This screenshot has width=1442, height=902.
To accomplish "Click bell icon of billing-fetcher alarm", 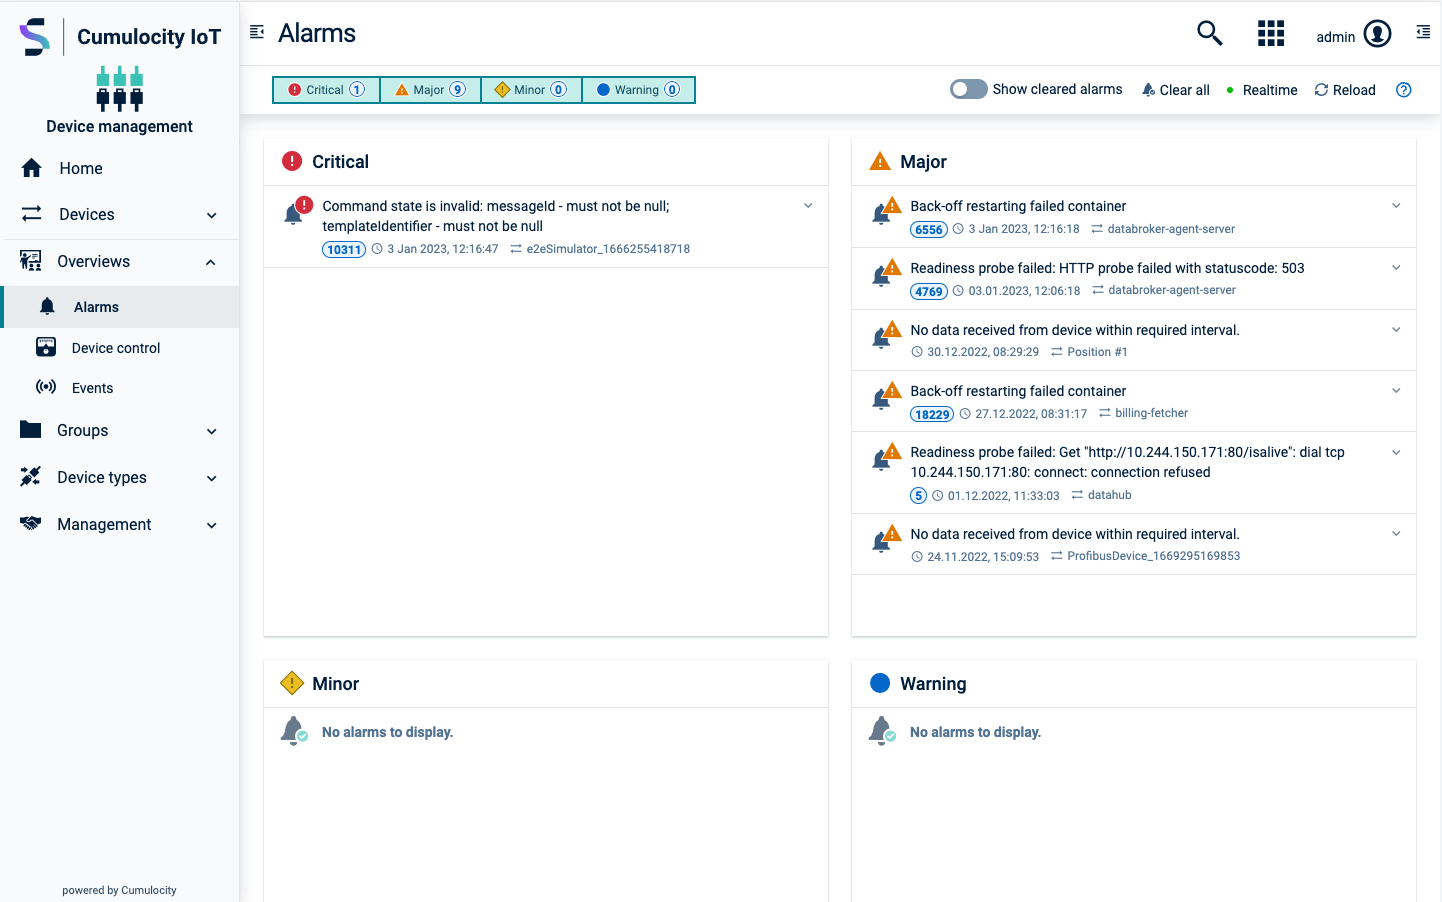I will point(886,395).
